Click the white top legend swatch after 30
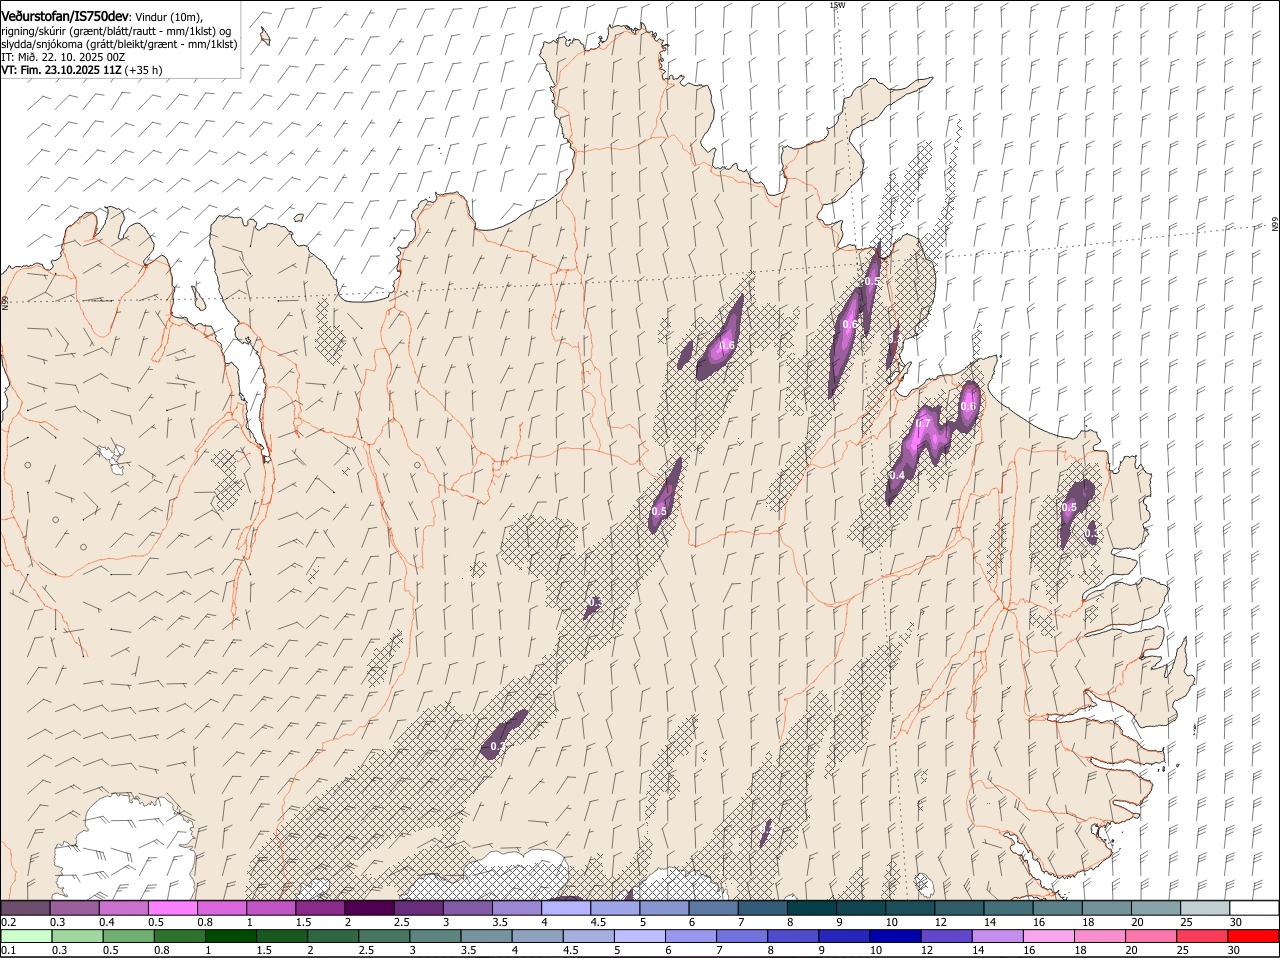Screen dimensions: 1280x958 tap(1255, 908)
